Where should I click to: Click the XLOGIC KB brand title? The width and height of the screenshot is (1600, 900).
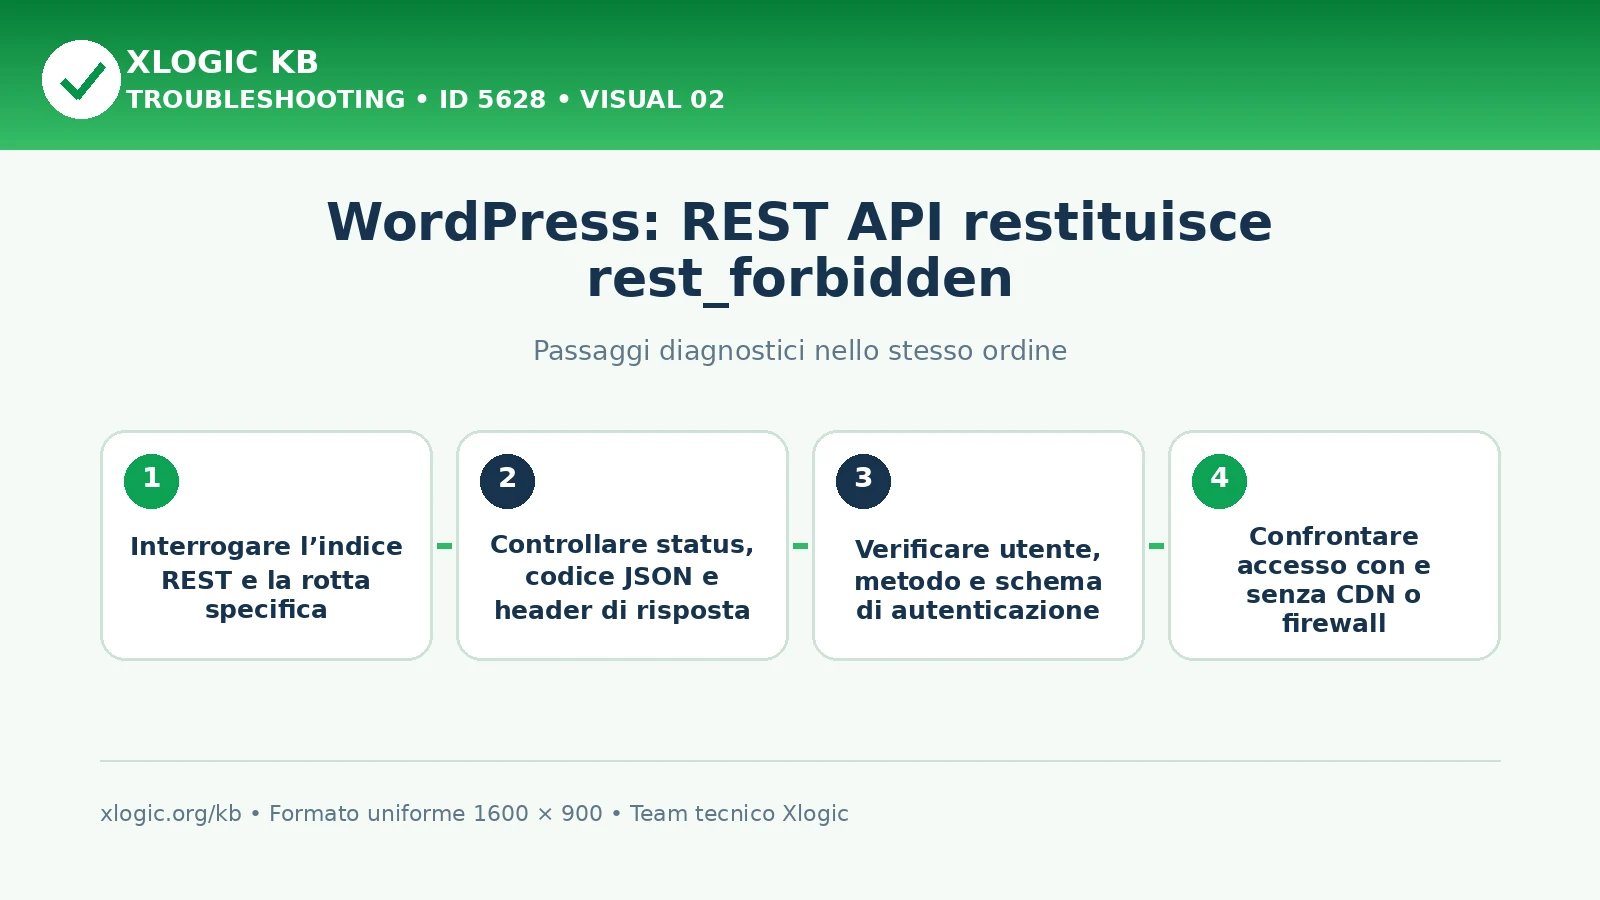click(222, 62)
